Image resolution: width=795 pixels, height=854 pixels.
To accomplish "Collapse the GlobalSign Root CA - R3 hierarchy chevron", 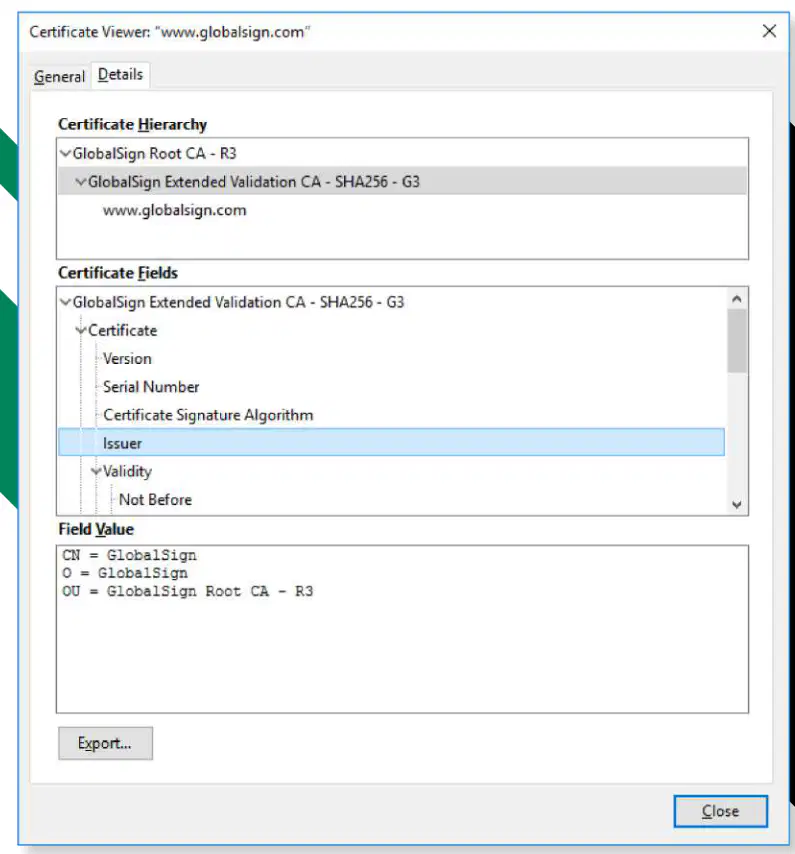I will [65, 154].
